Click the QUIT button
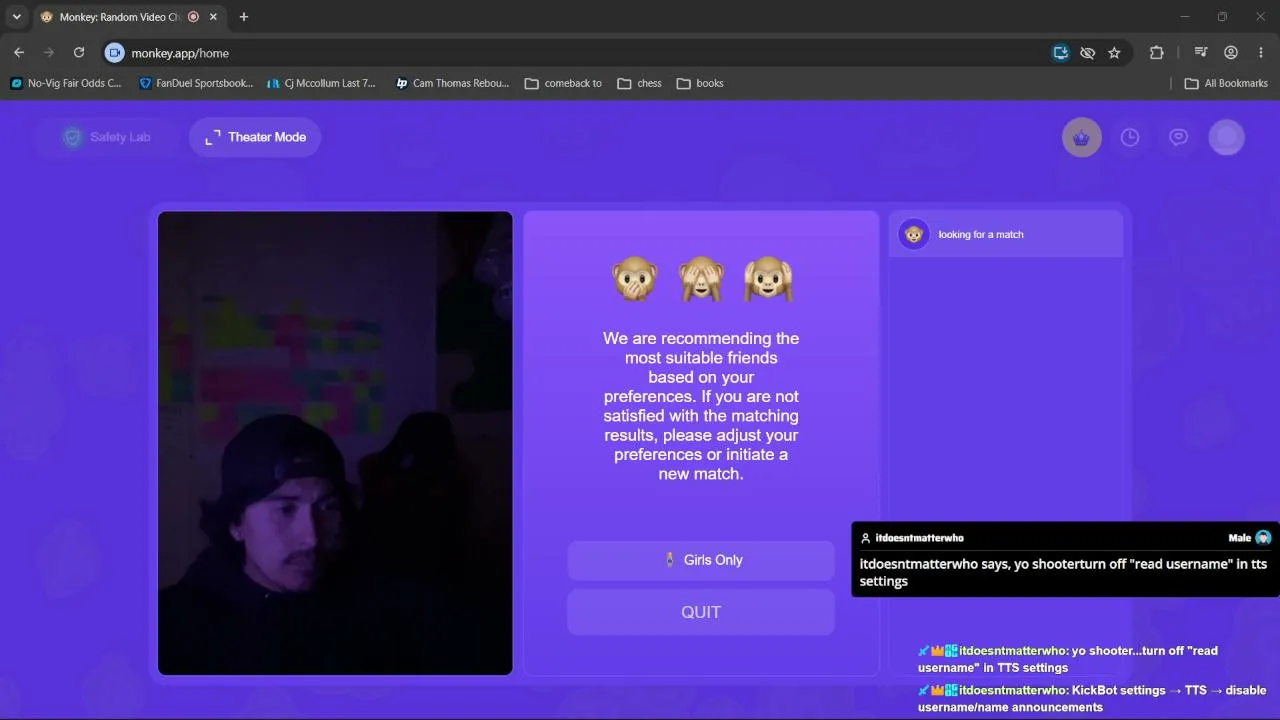 pyautogui.click(x=701, y=612)
